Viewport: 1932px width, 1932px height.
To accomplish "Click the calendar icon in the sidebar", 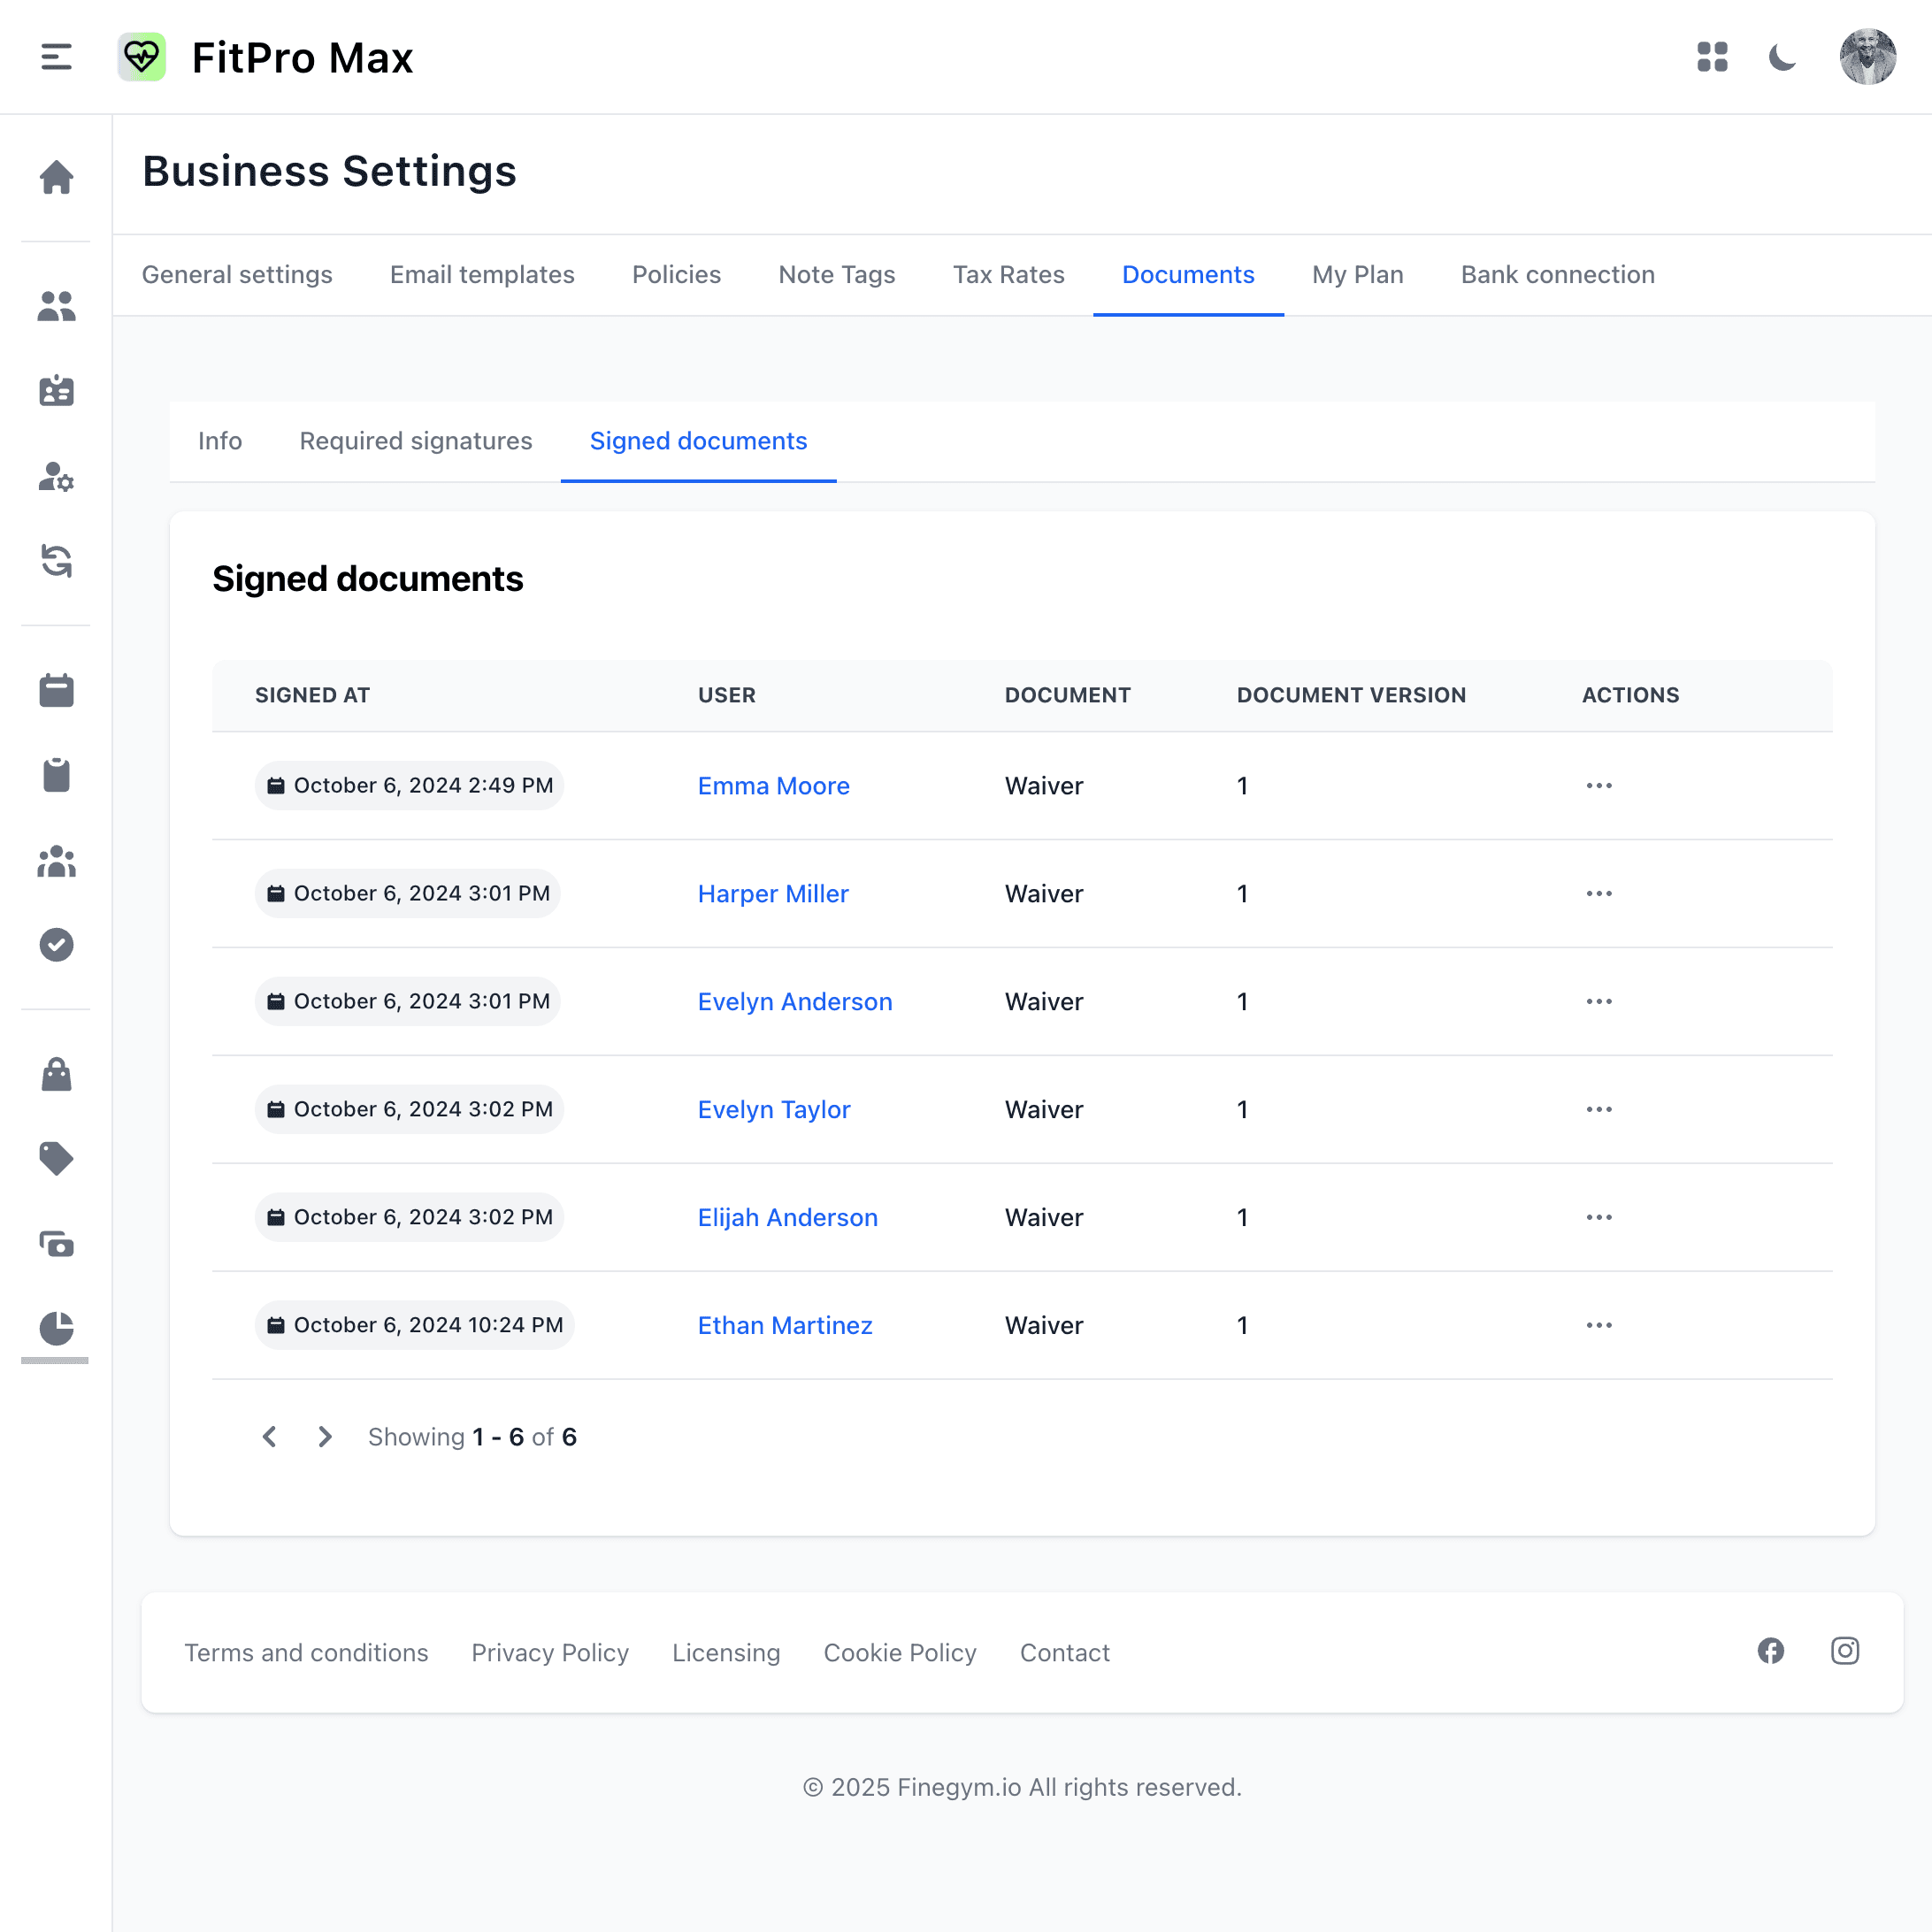I will [x=56, y=690].
